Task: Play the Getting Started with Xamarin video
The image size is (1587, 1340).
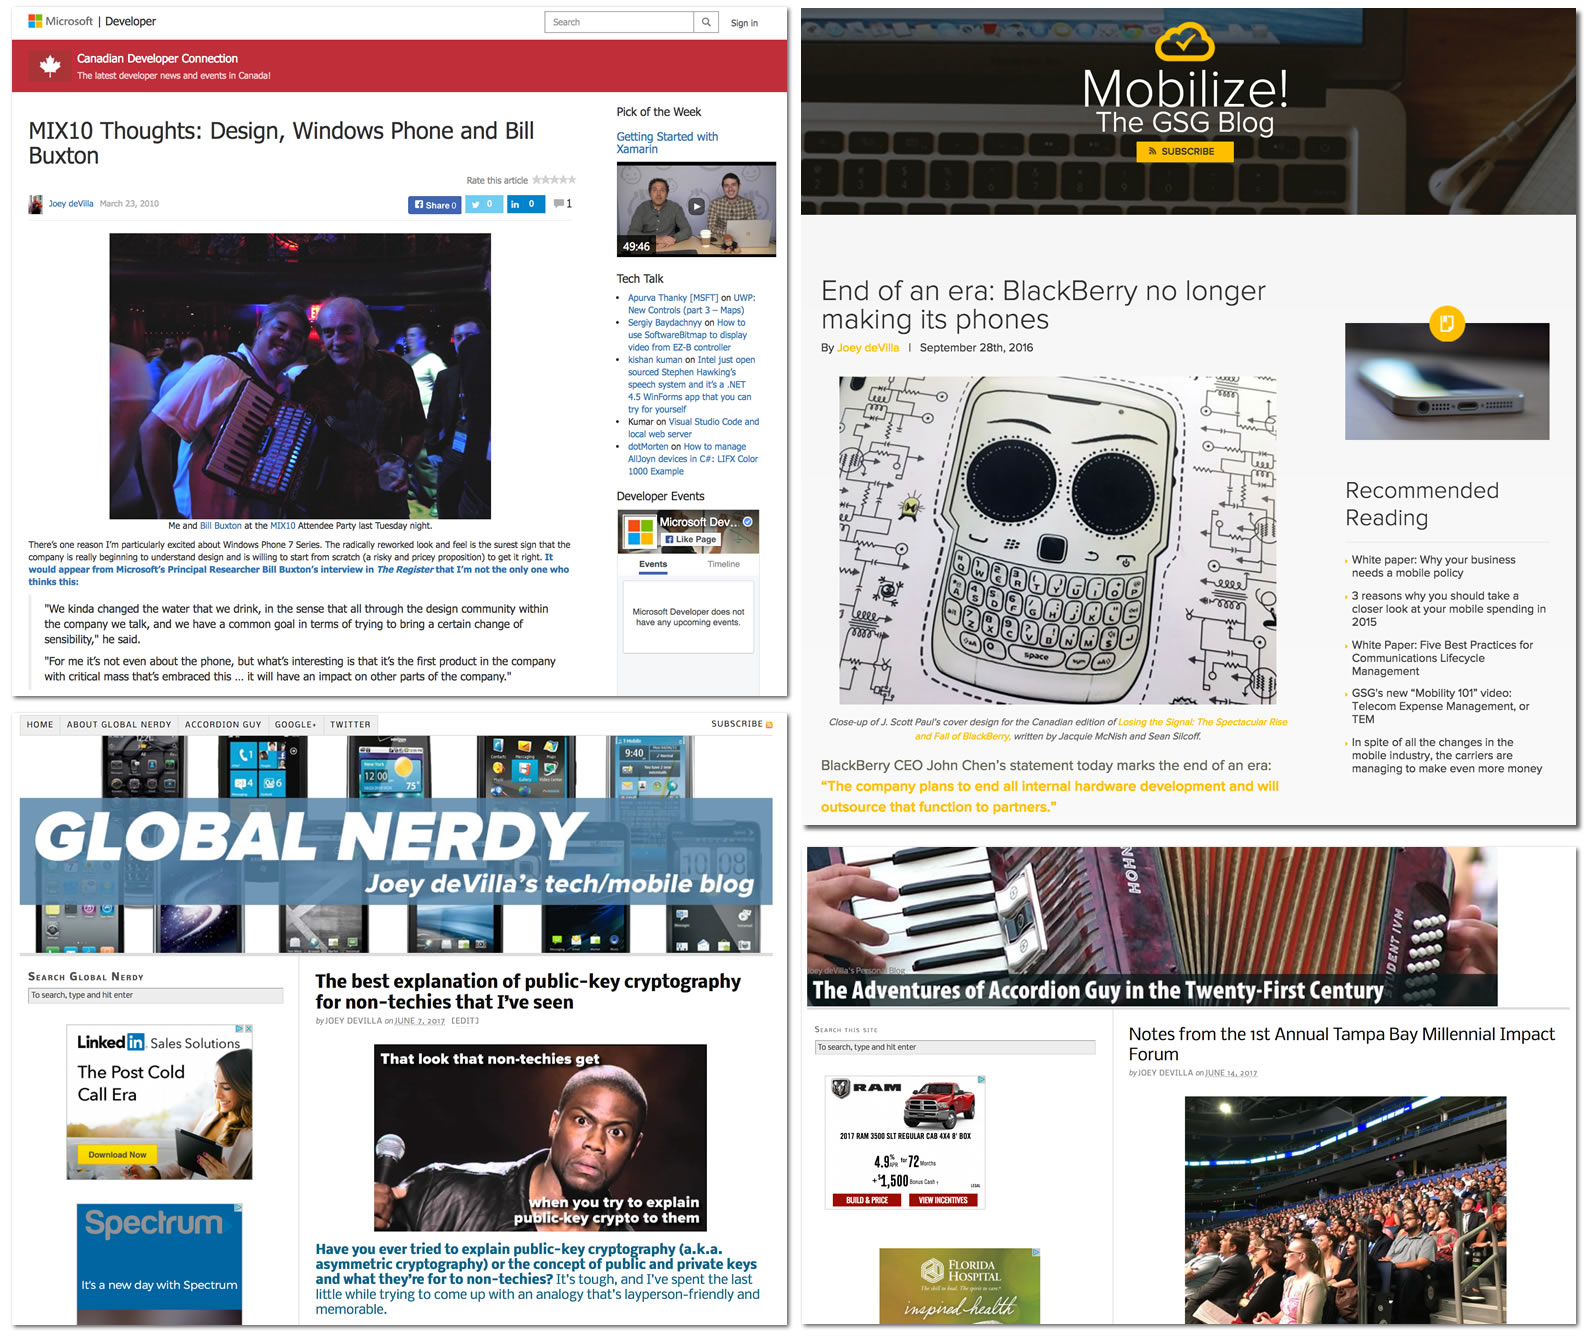Action: click(697, 207)
